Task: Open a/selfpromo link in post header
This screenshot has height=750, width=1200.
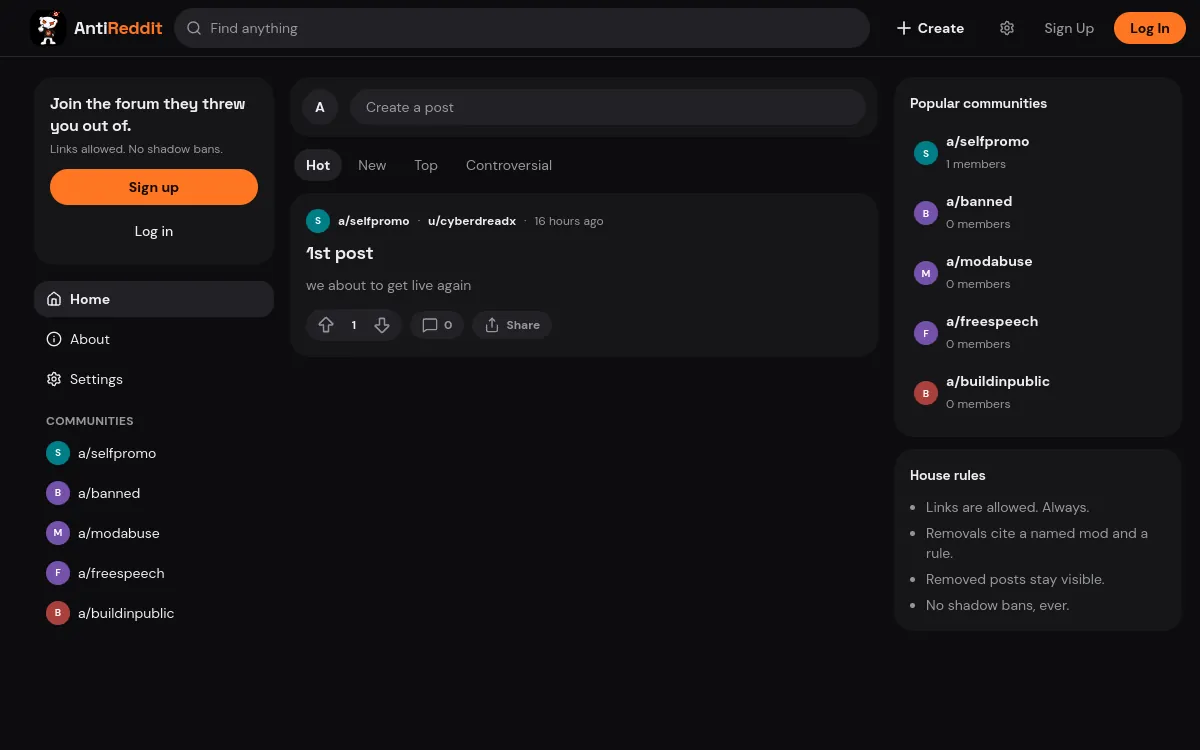Action: [x=374, y=221]
